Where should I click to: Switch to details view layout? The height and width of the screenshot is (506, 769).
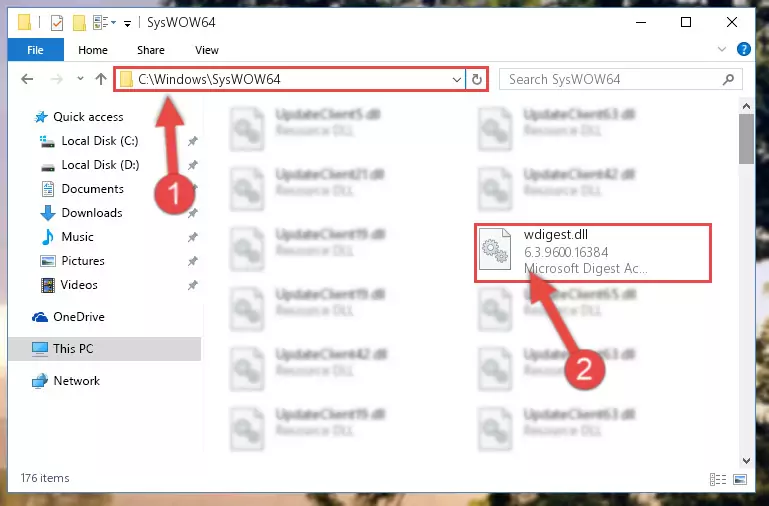pyautogui.click(x=718, y=479)
